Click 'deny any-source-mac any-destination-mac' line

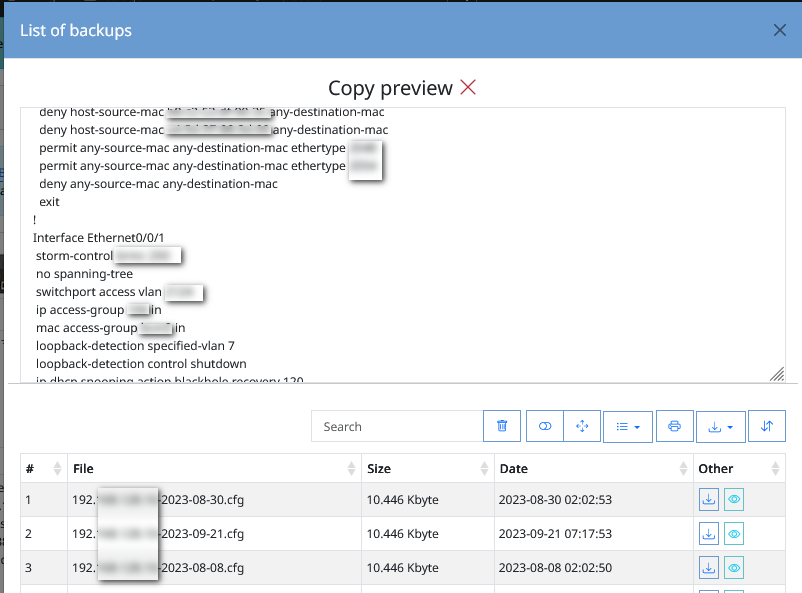(x=158, y=184)
